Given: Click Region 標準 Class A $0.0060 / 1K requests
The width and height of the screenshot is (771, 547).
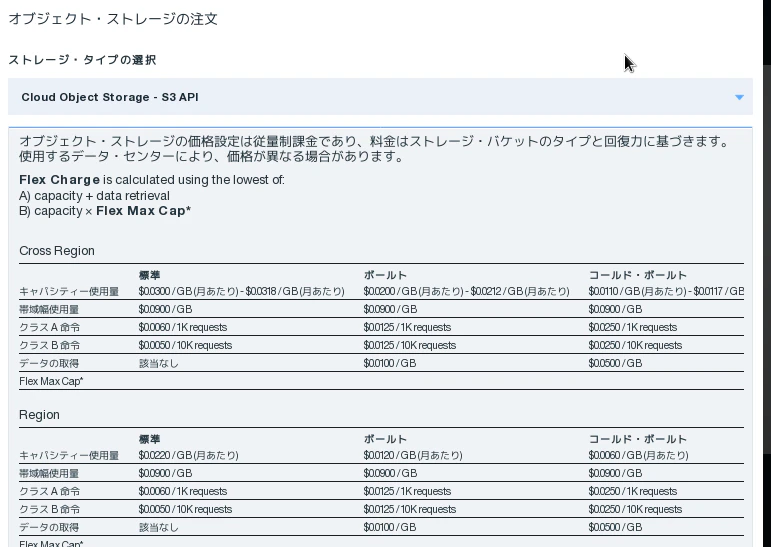Looking at the screenshot, I should click(183, 491).
